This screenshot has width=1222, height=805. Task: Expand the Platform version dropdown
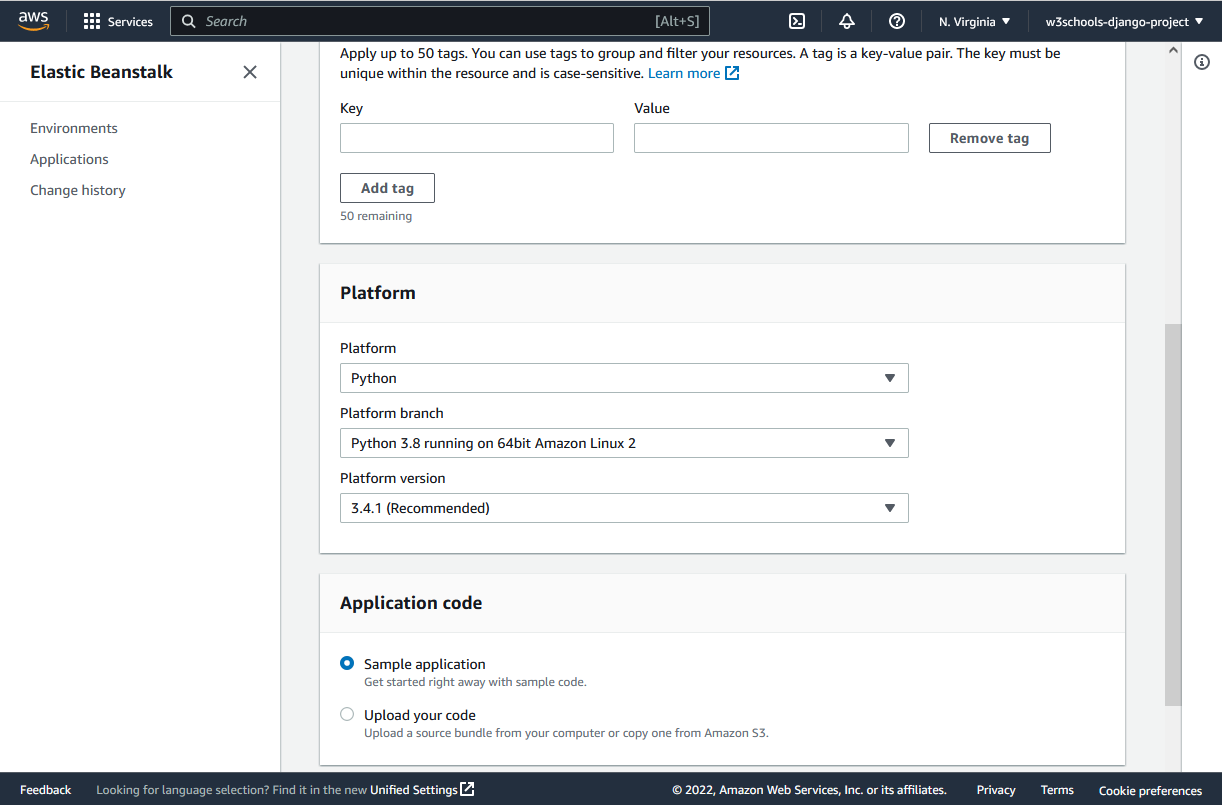point(623,508)
